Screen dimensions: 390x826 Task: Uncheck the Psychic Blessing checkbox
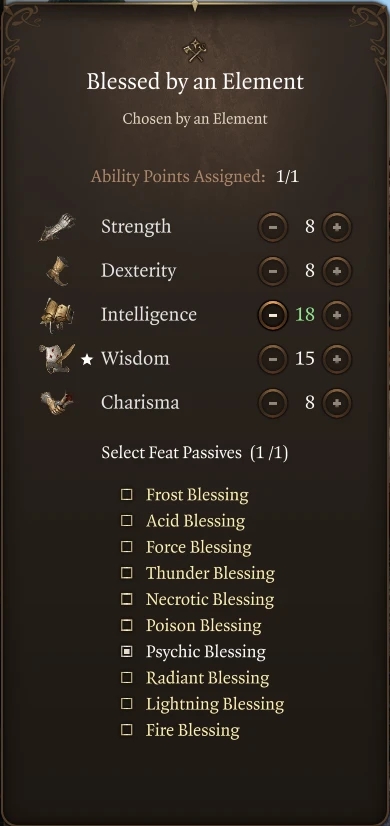click(x=126, y=652)
